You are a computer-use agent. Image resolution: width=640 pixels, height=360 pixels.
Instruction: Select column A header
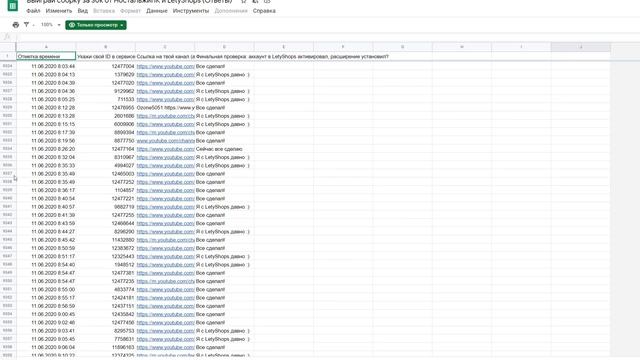click(46, 47)
